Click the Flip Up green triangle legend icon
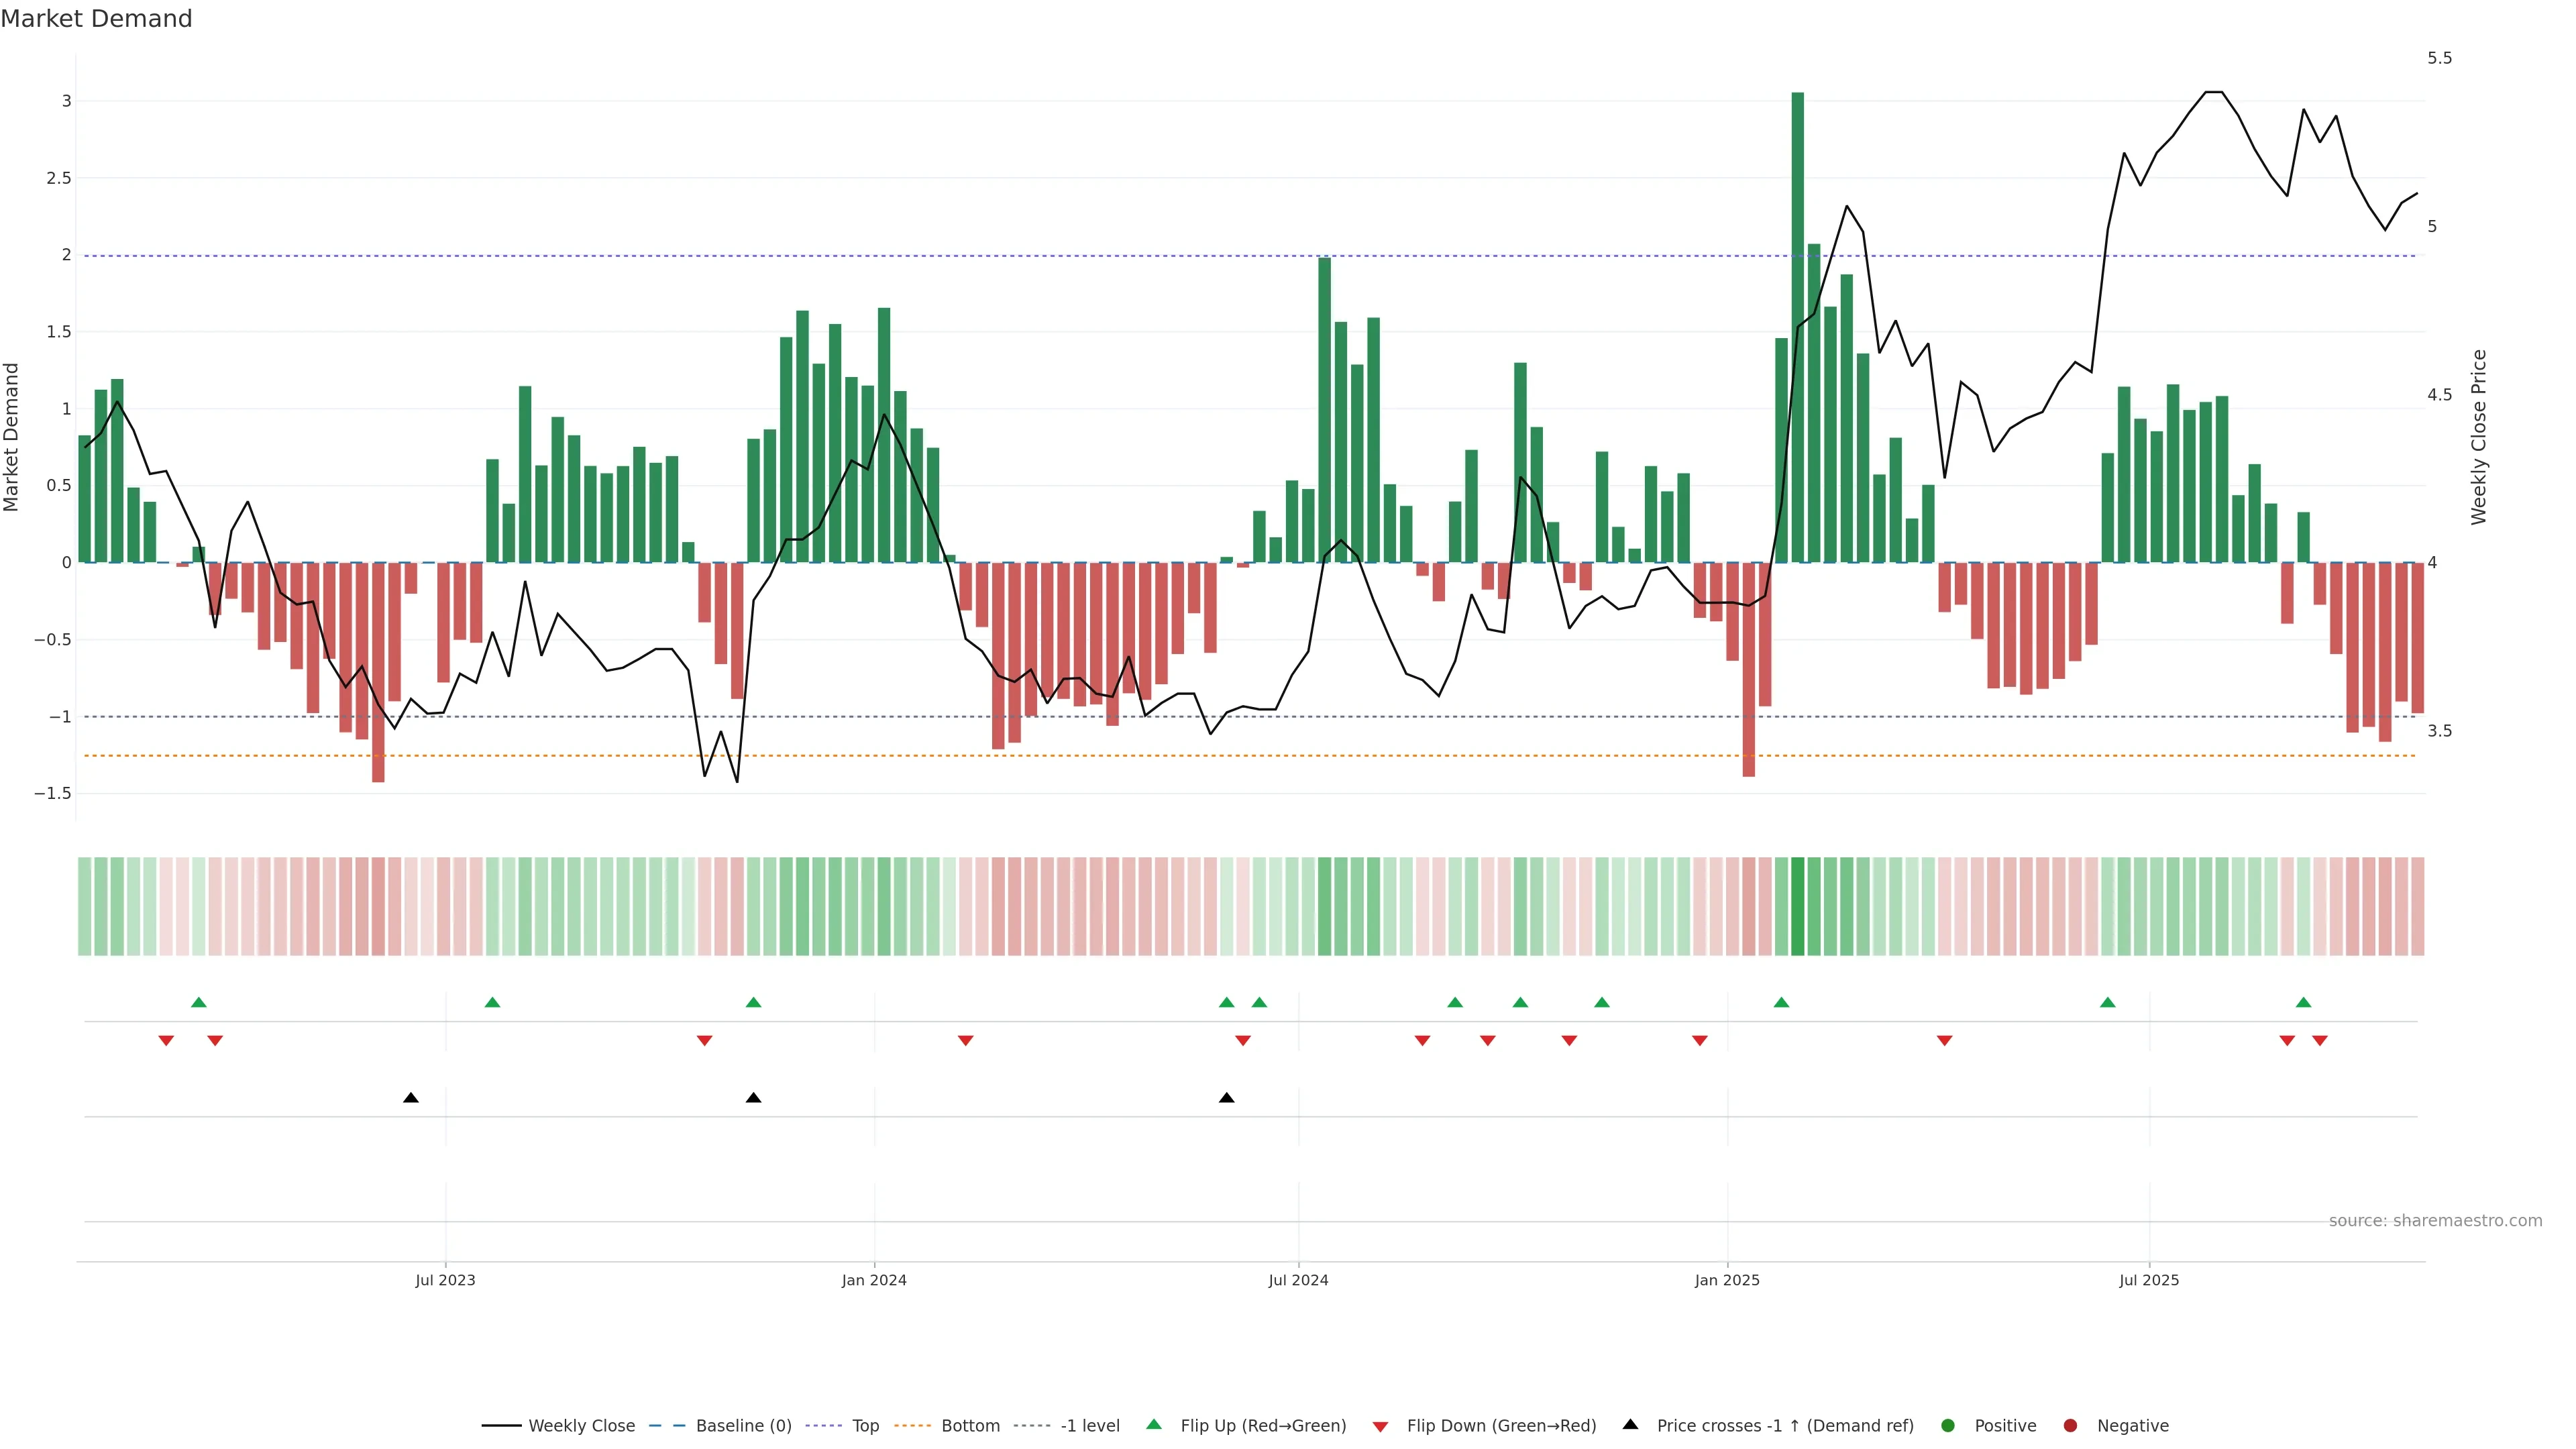 [x=1153, y=1424]
